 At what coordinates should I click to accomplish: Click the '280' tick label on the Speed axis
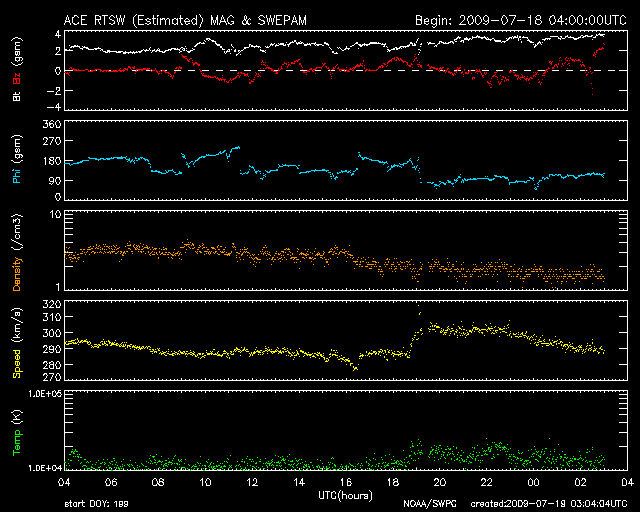[52, 365]
